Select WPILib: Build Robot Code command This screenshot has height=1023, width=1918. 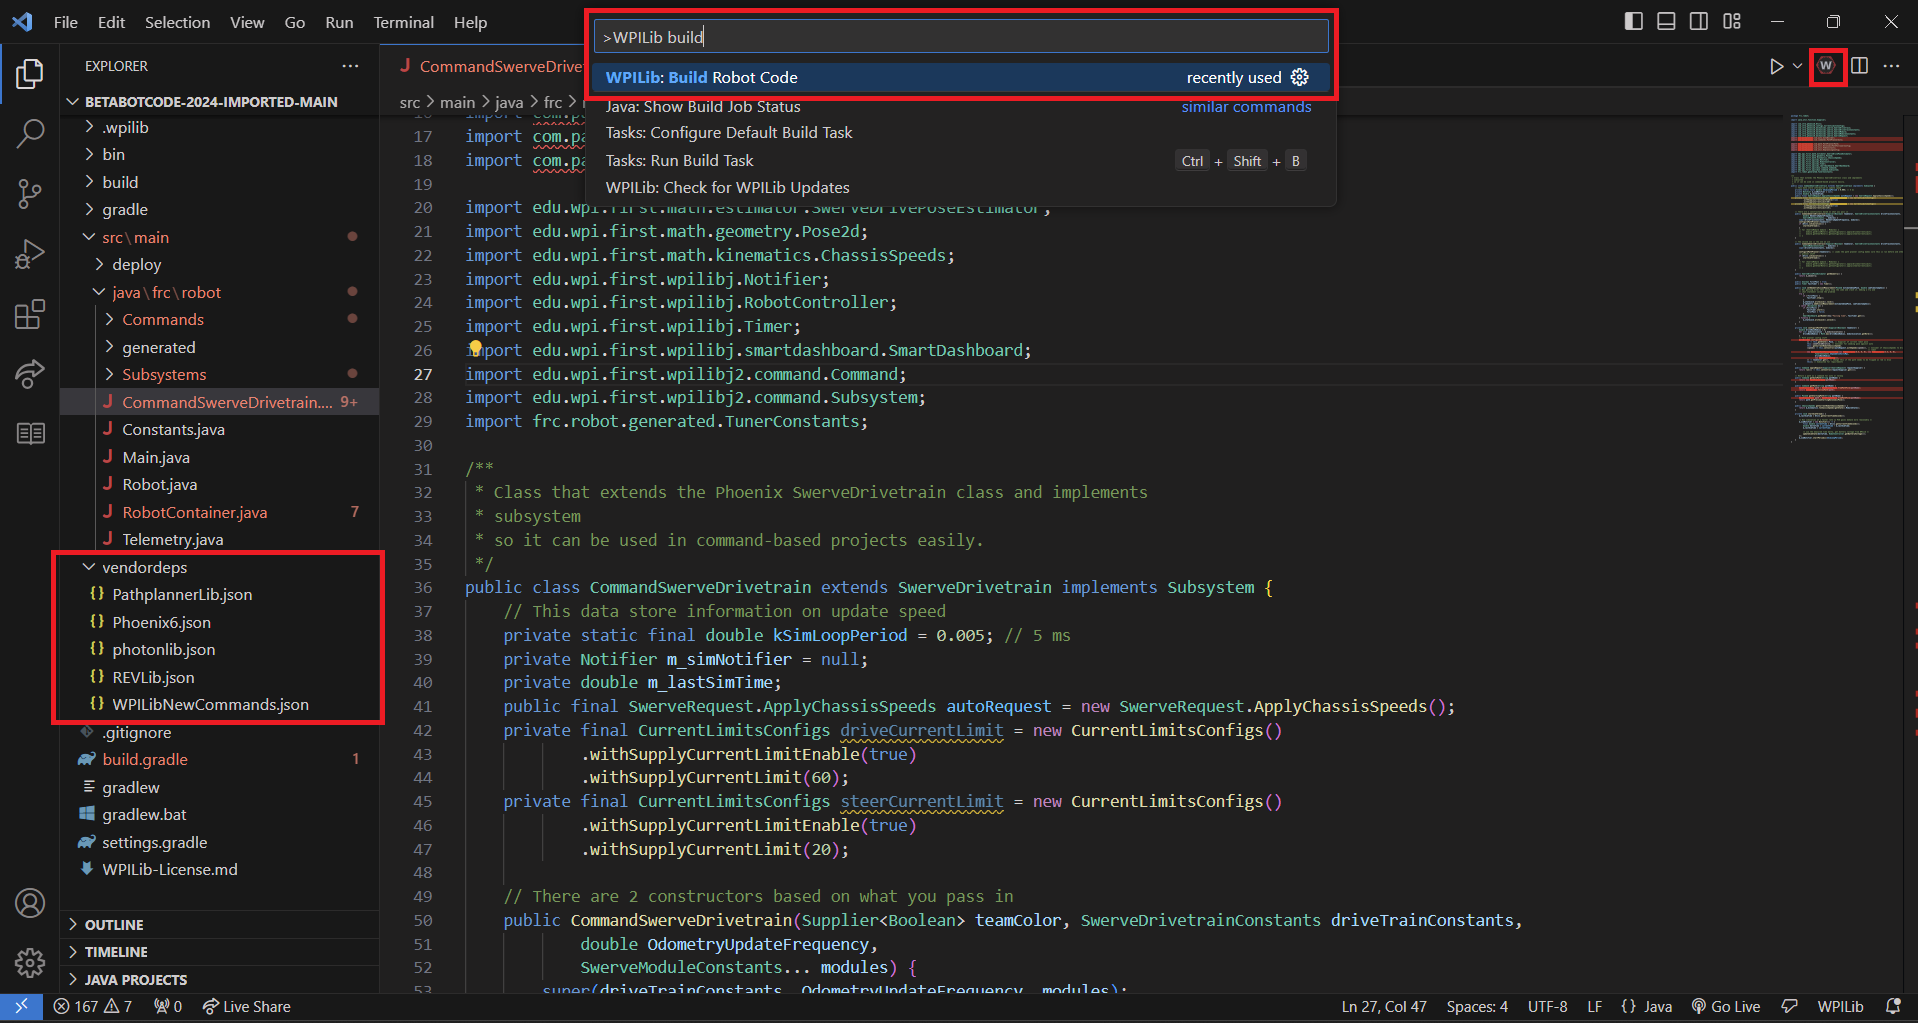point(961,77)
